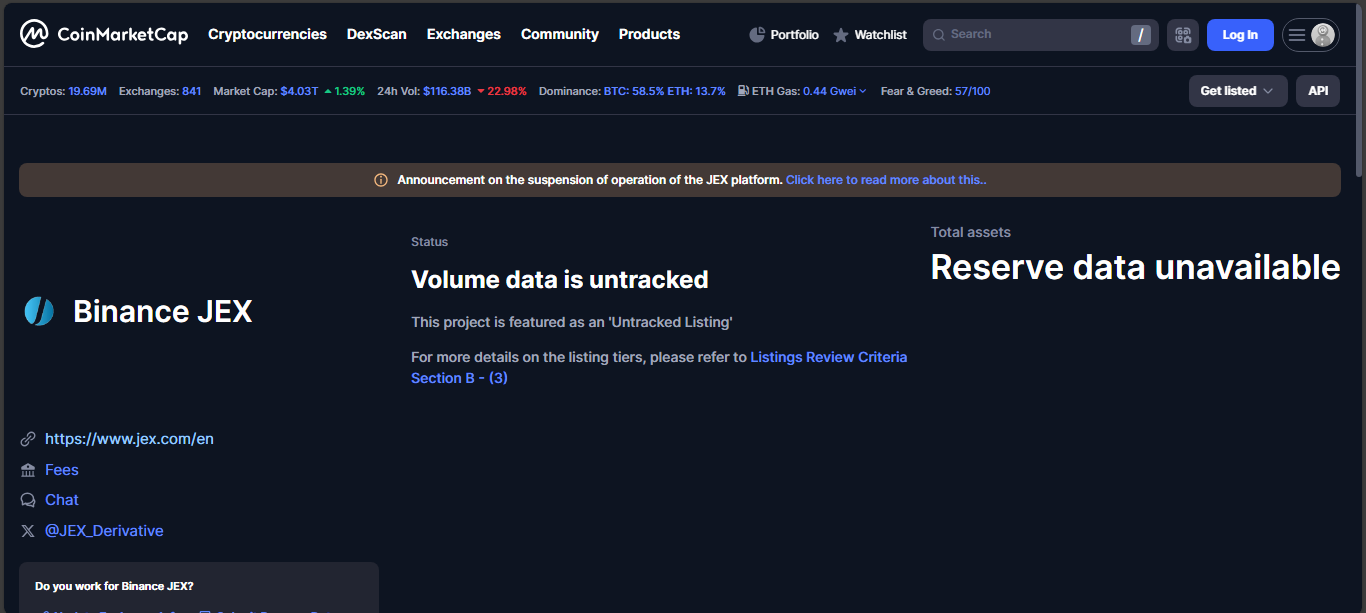
Task: Open the 'Click here to read more' link
Action: pyautogui.click(x=885, y=180)
